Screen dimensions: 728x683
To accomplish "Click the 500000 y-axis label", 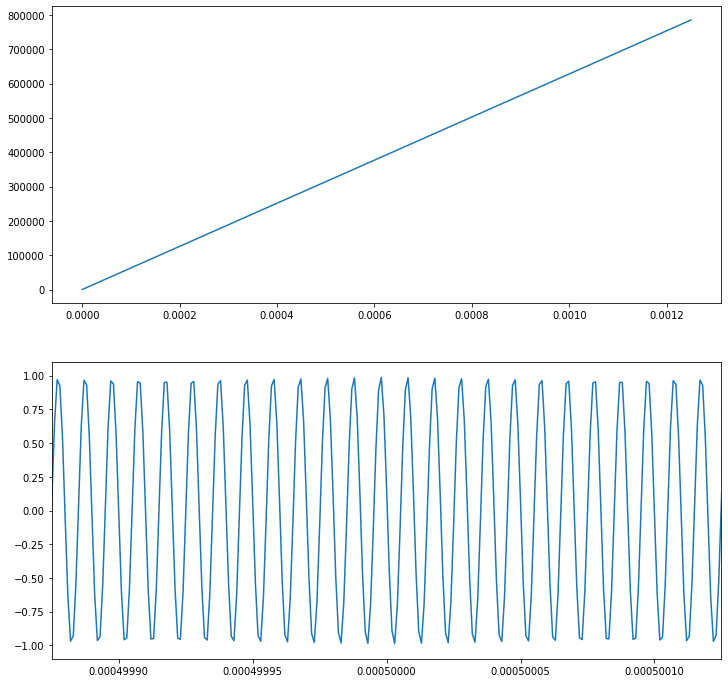I will click(26, 119).
